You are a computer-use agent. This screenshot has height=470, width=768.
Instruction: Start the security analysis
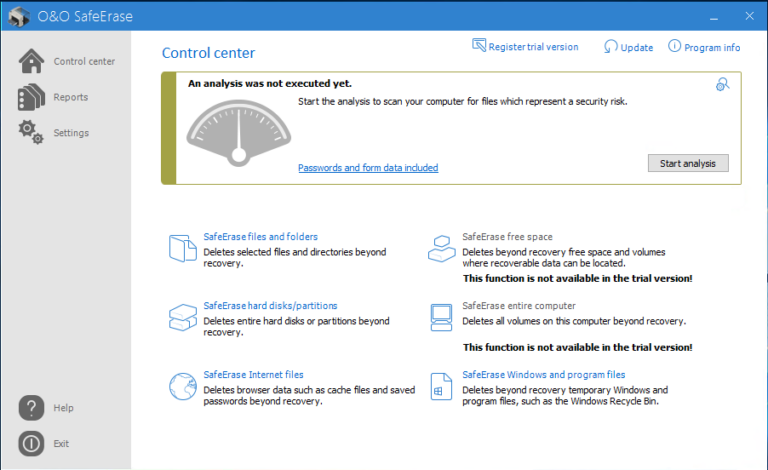point(688,163)
